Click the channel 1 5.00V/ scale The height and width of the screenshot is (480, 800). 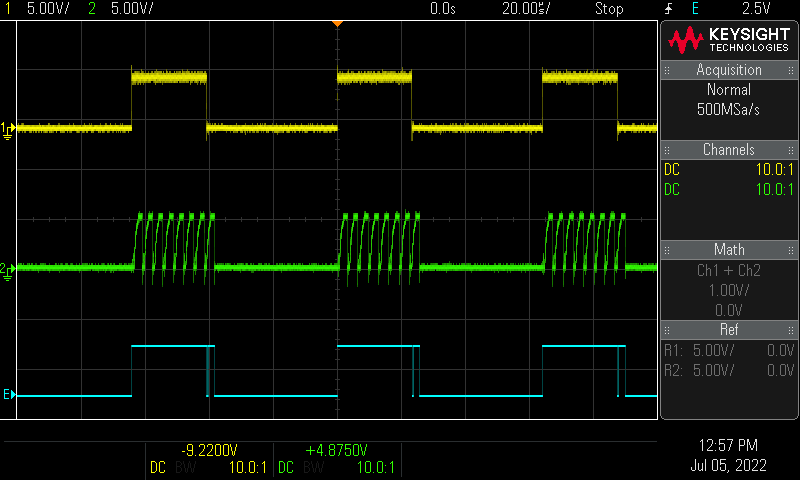[48, 9]
